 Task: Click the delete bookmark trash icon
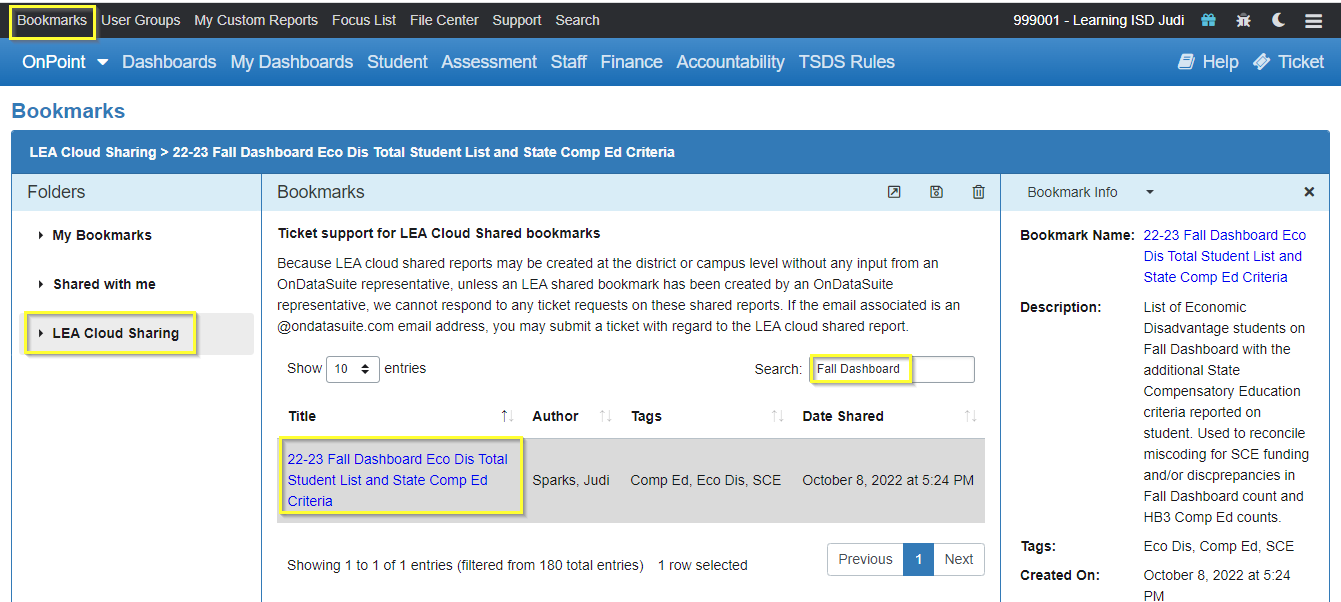[x=978, y=192]
